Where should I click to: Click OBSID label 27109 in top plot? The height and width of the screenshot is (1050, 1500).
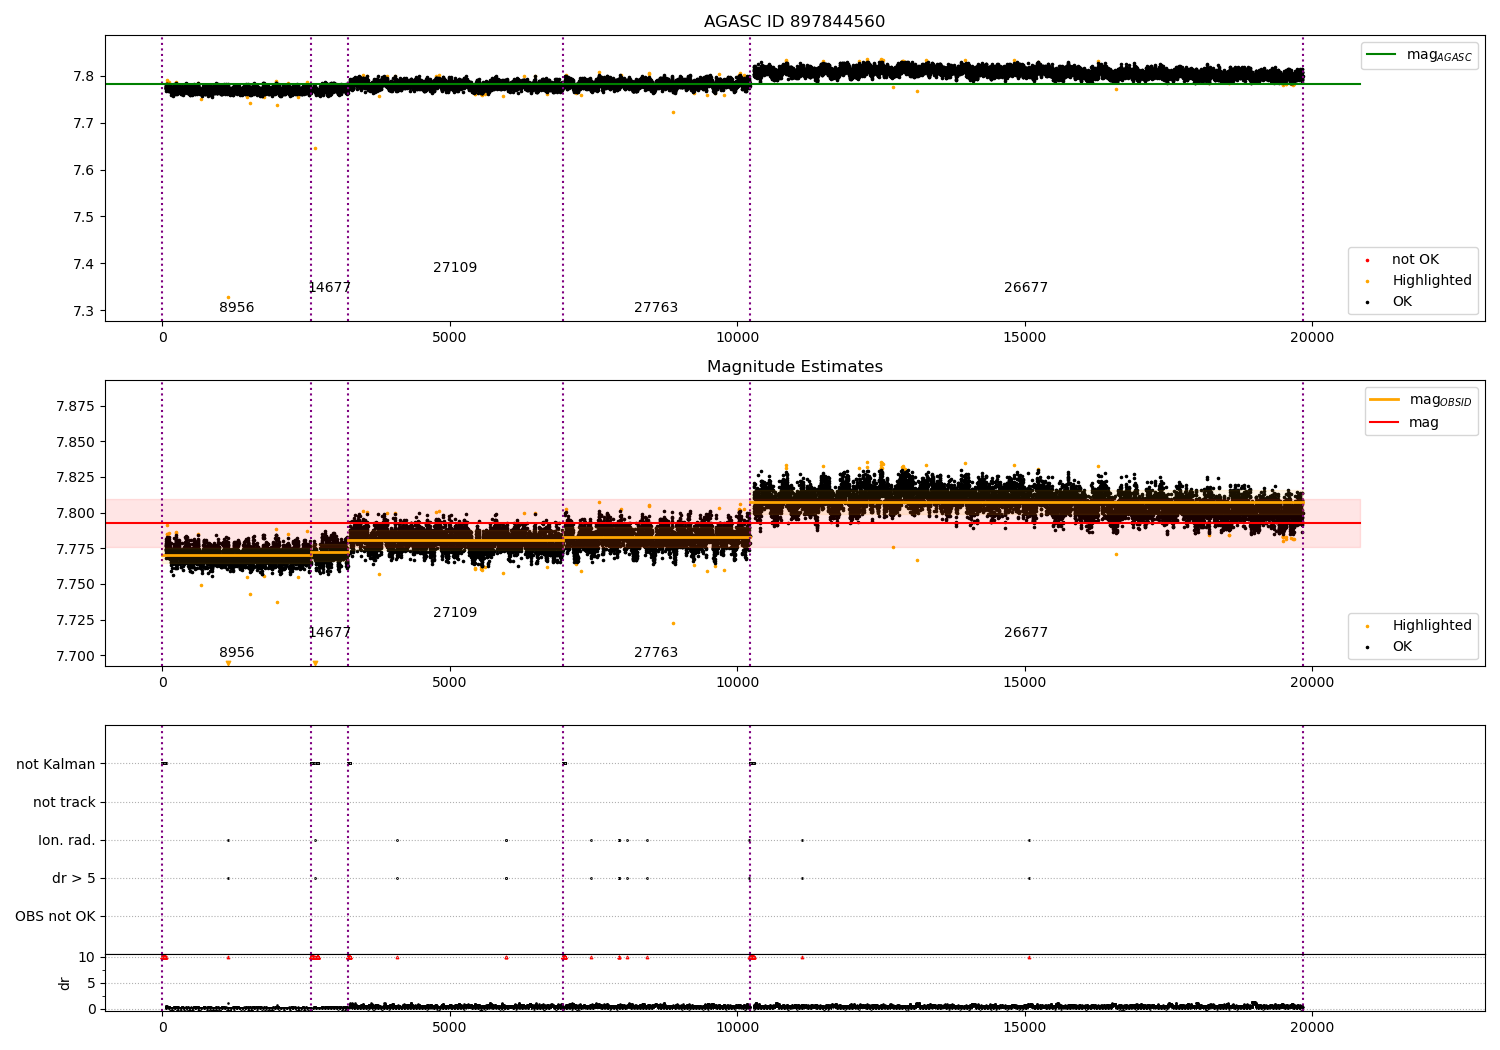click(x=455, y=268)
